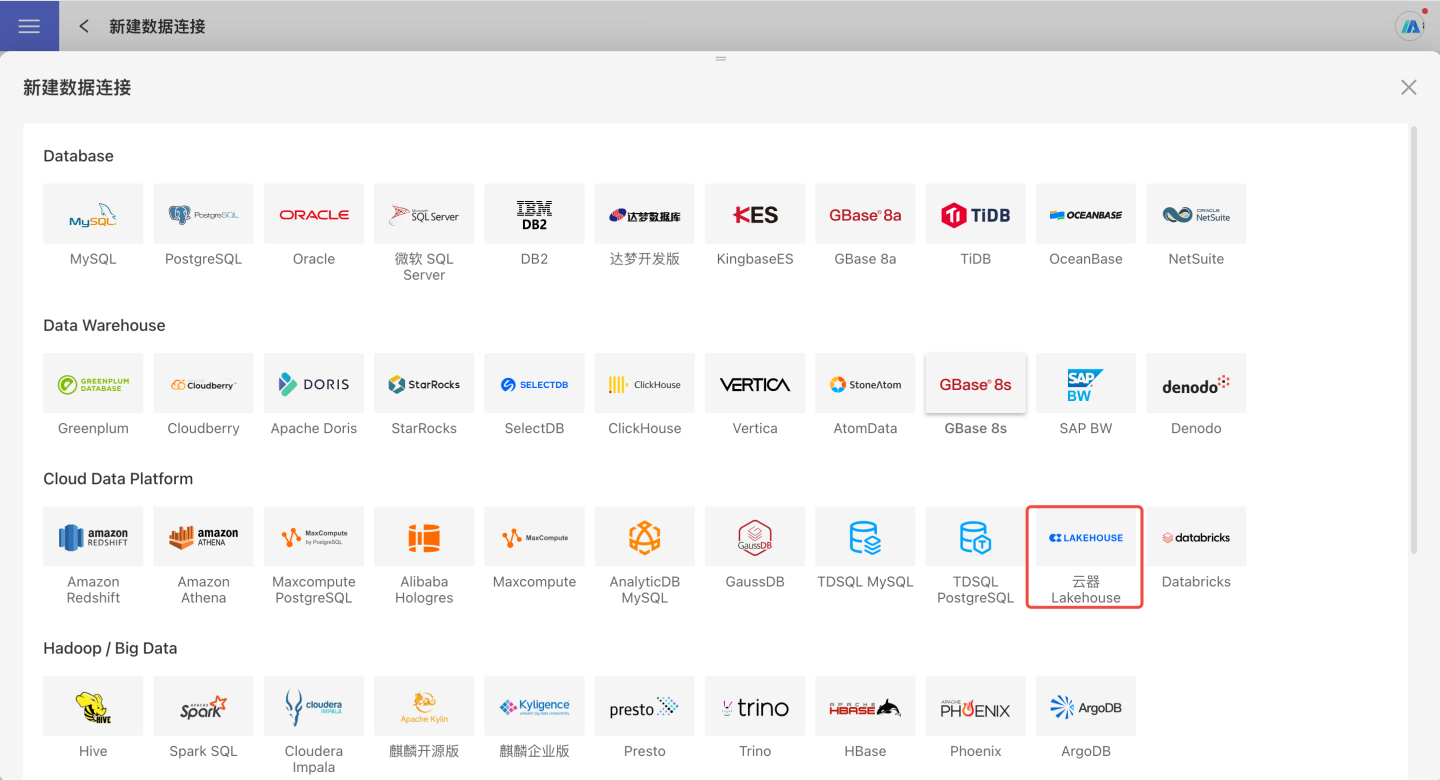Pick the TiDB connector
Image resolution: width=1440 pixels, height=780 pixels.
(x=975, y=214)
